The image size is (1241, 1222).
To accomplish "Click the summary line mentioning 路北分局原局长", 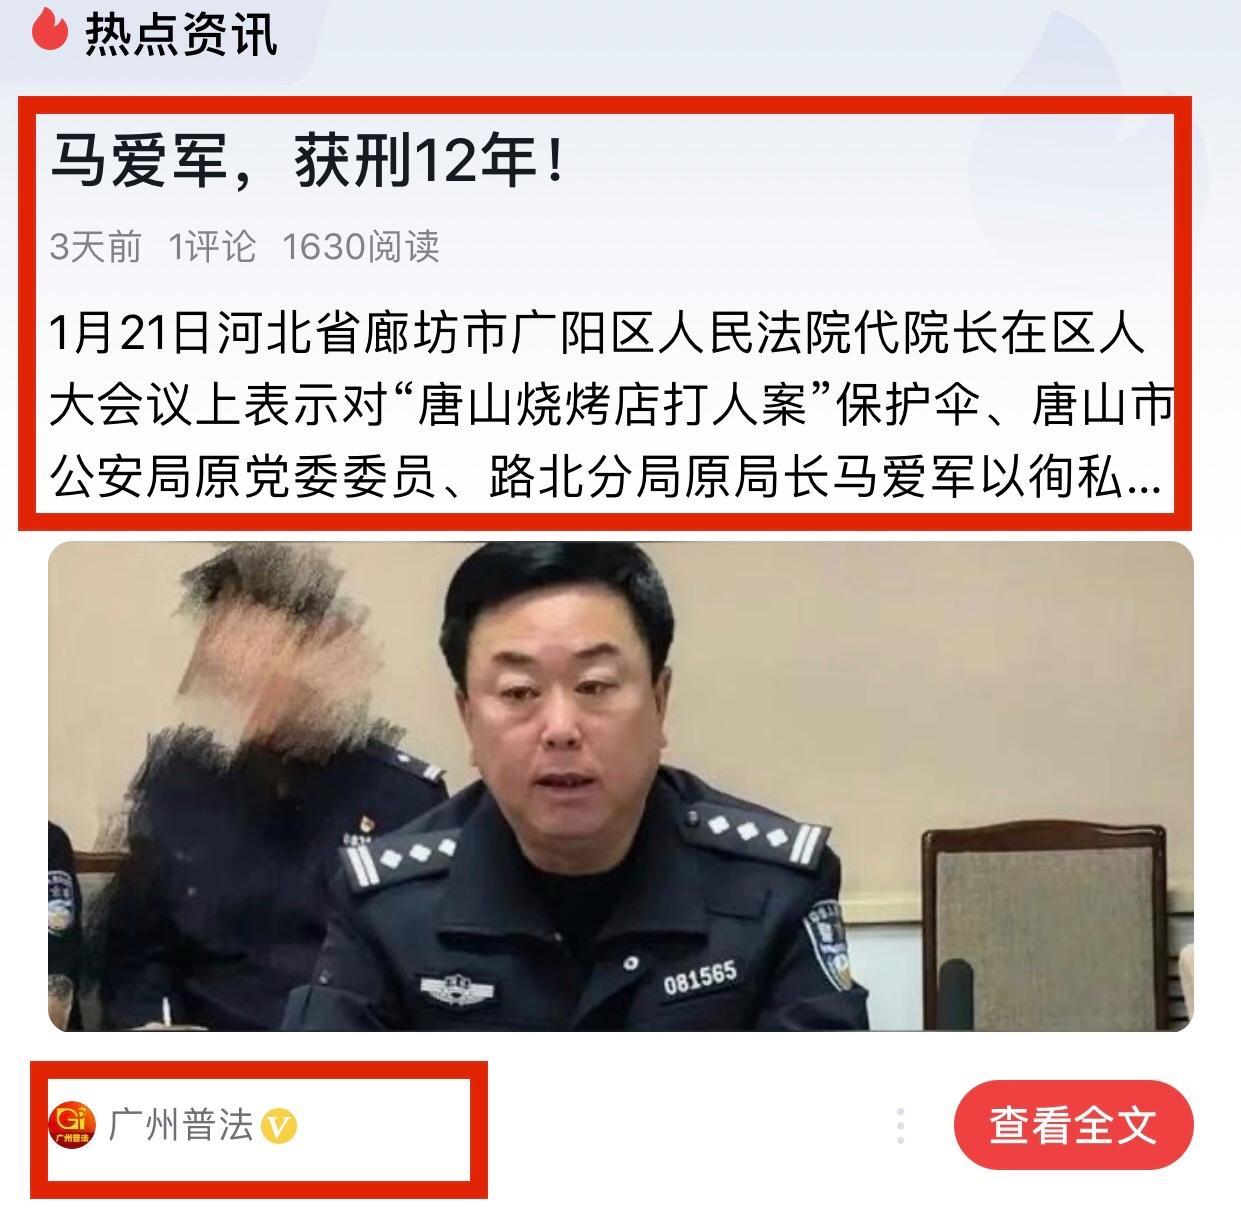I will pyautogui.click(x=605, y=481).
